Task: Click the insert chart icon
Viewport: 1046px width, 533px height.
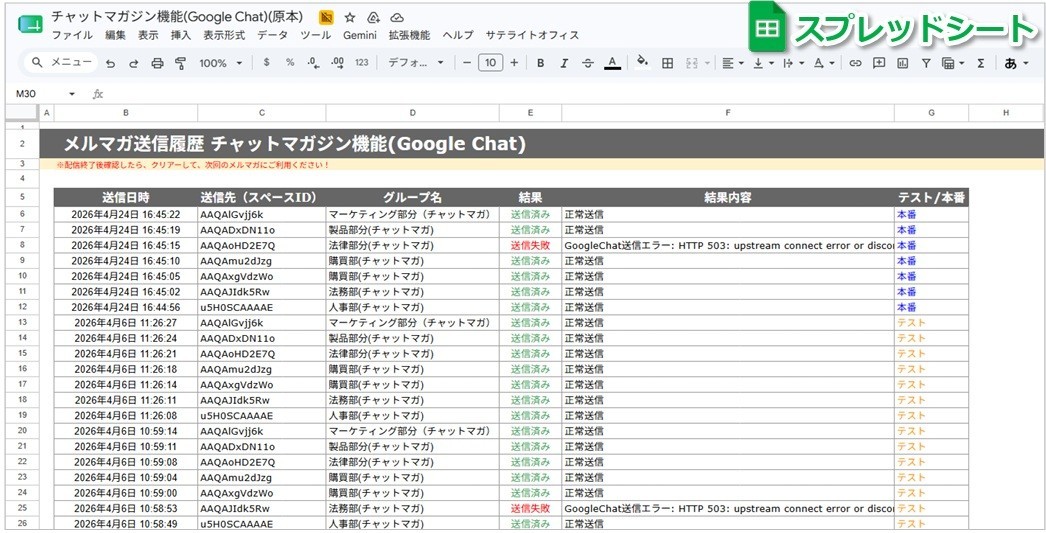Action: [903, 63]
